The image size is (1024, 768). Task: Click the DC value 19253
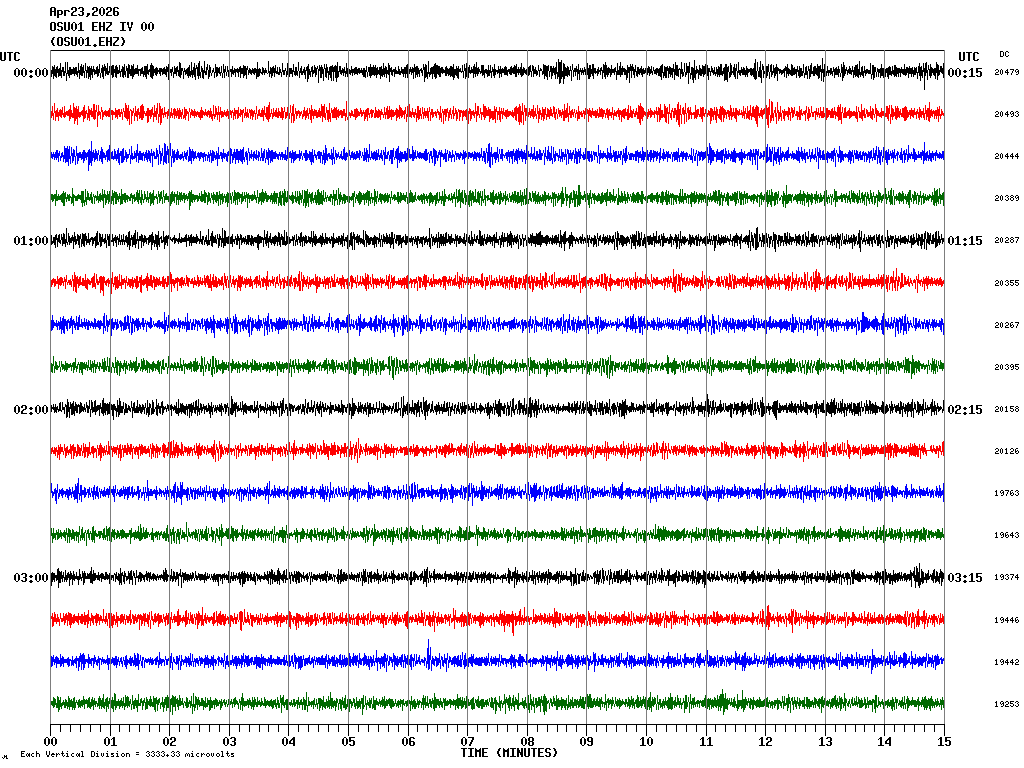(x=1006, y=704)
